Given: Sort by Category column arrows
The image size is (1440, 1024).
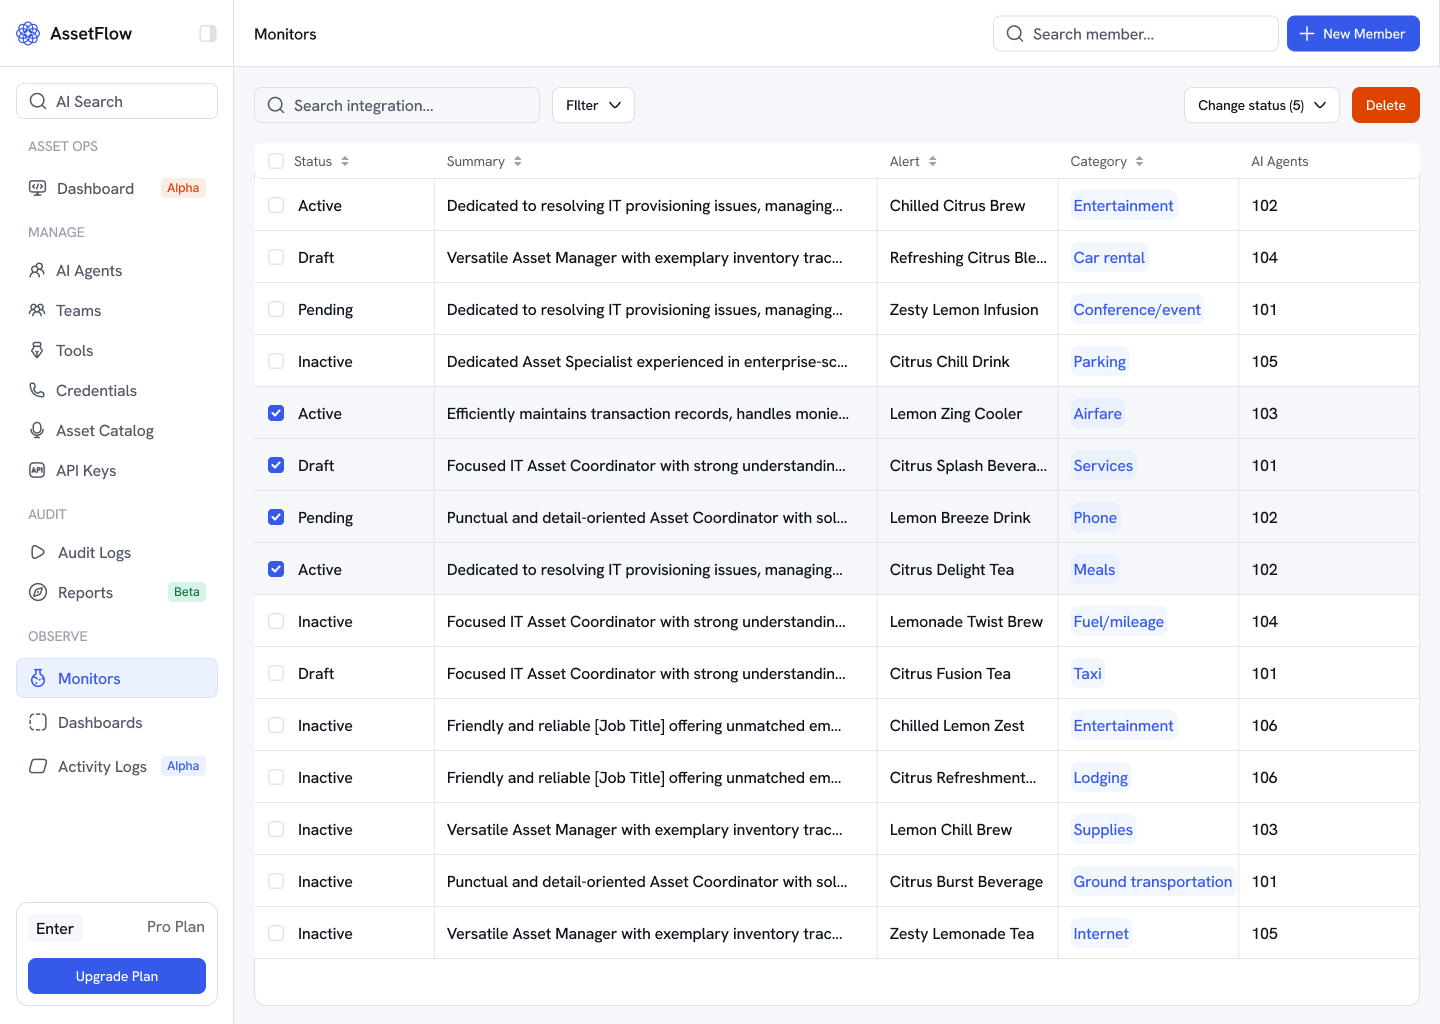Looking at the screenshot, I should (1139, 161).
